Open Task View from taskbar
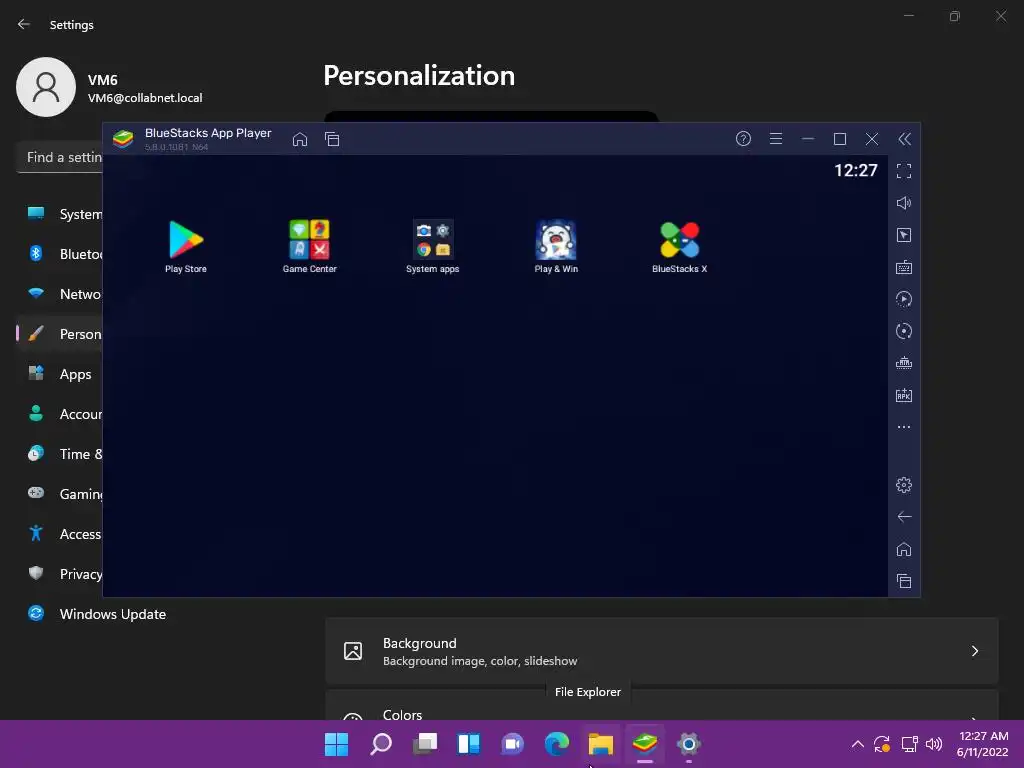This screenshot has height=768, width=1024. click(x=424, y=744)
